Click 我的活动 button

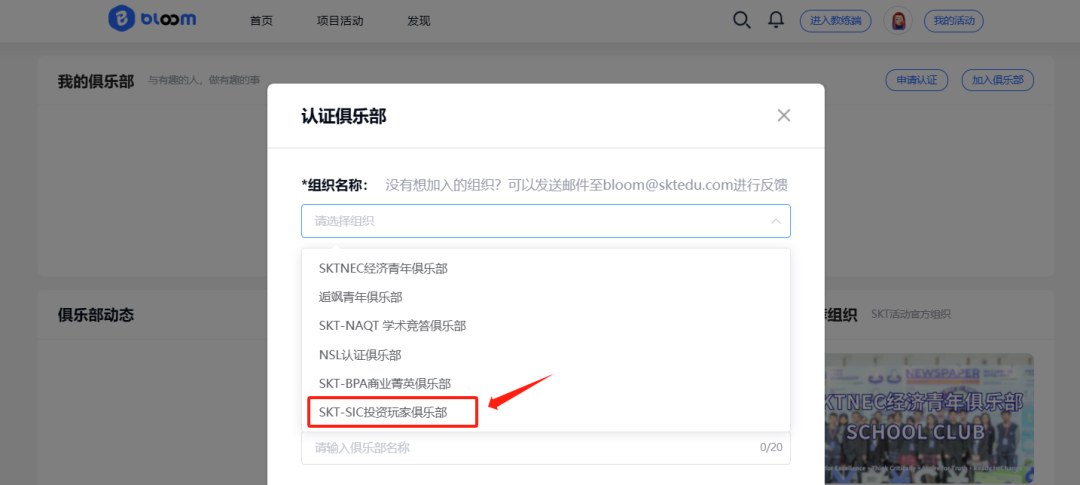(x=954, y=21)
